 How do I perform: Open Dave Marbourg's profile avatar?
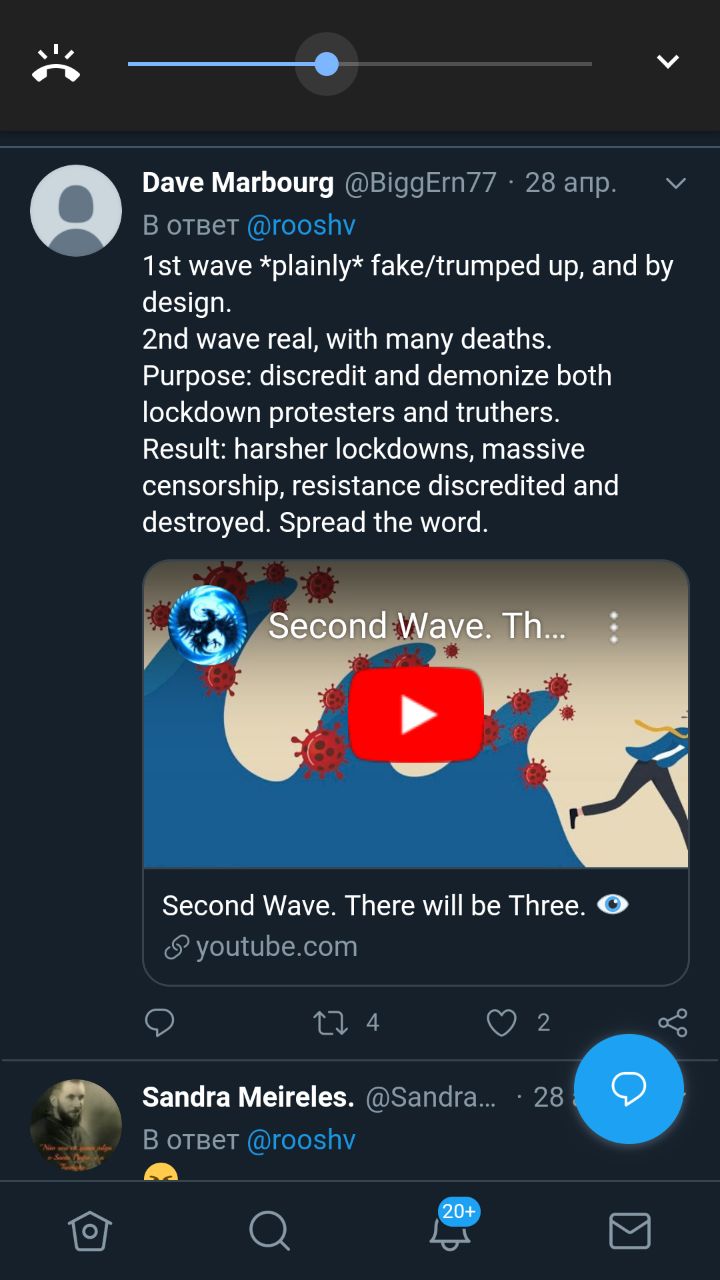tap(76, 210)
